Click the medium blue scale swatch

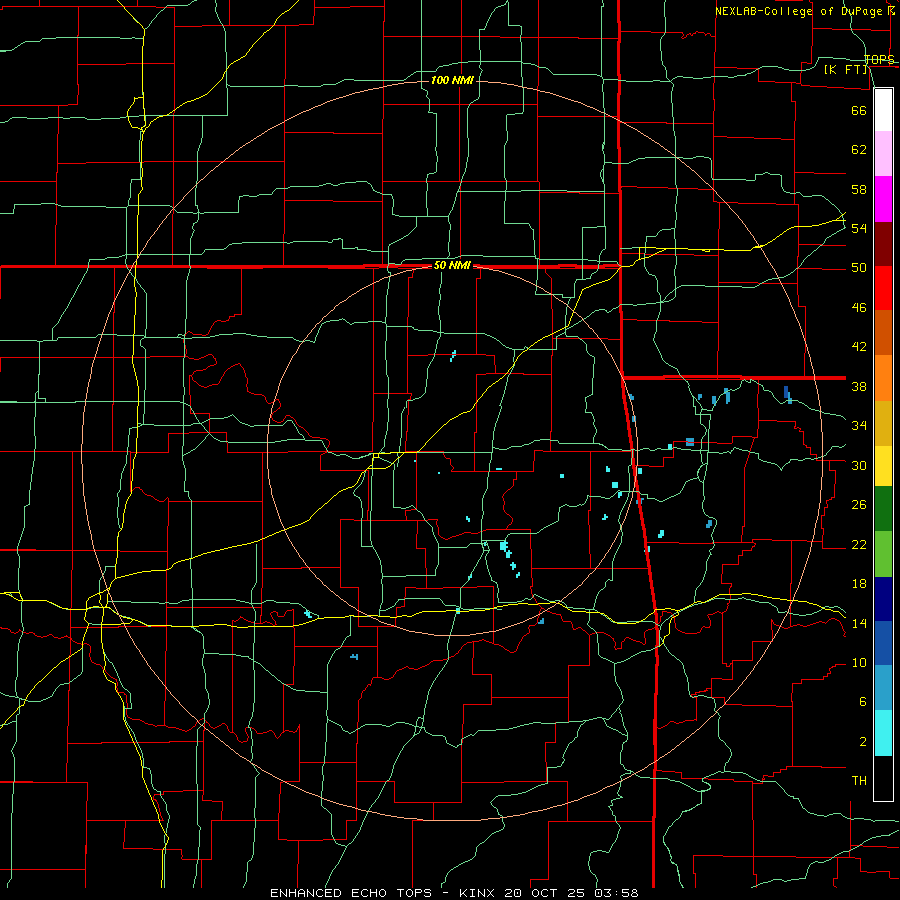883,643
